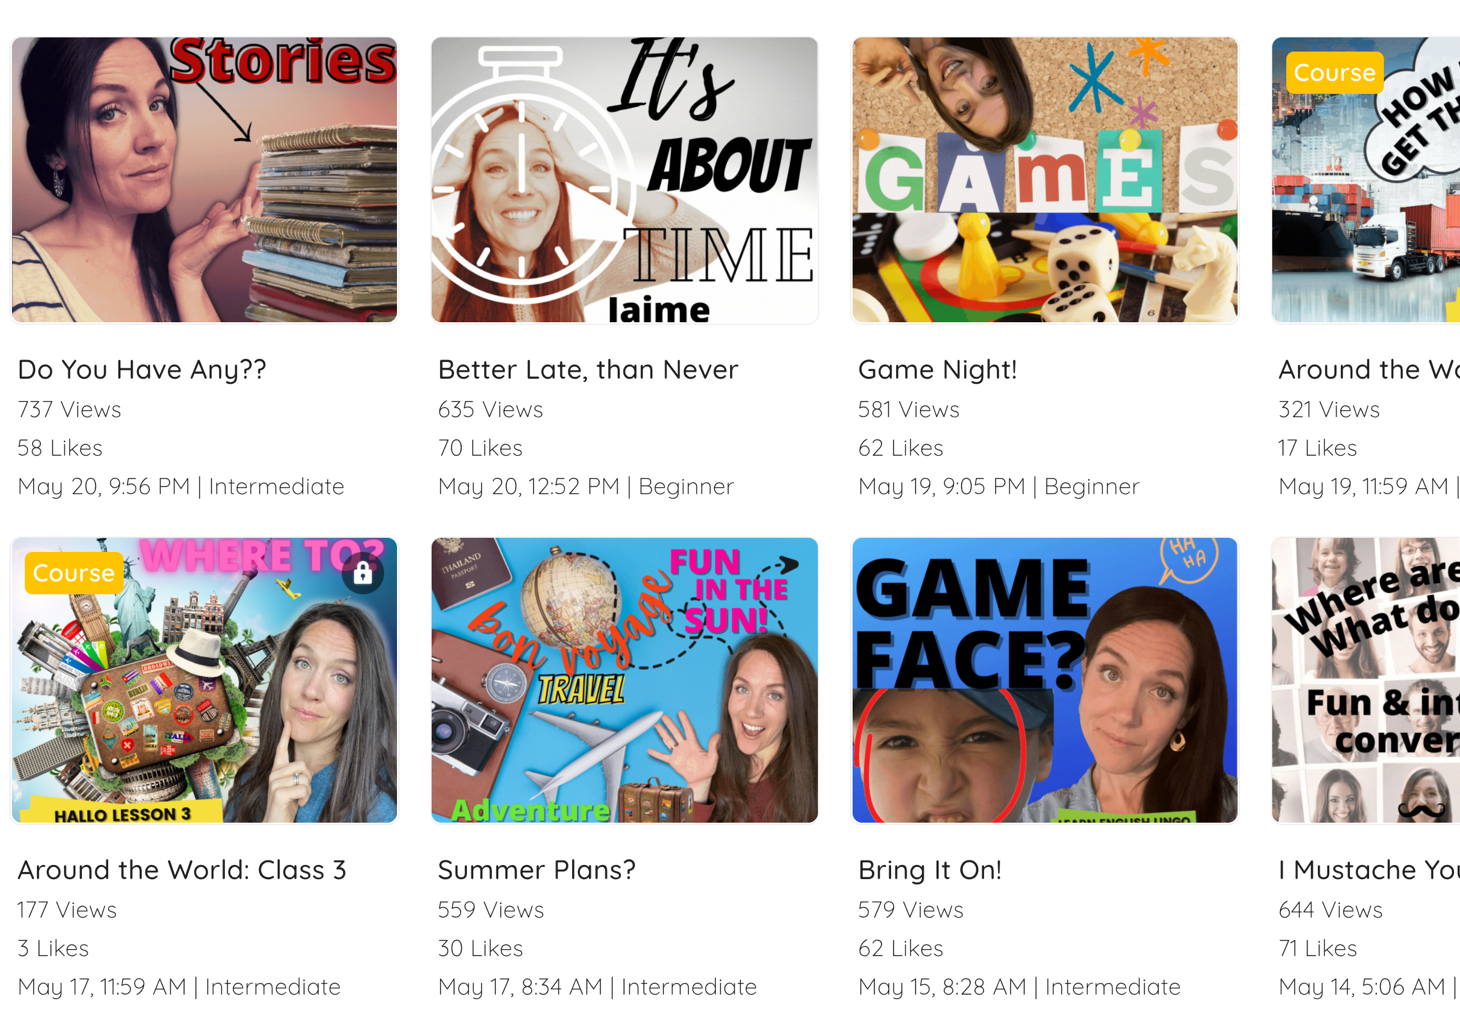Select the Summer Plans? title
The width and height of the screenshot is (1460, 1032).
[x=537, y=870]
